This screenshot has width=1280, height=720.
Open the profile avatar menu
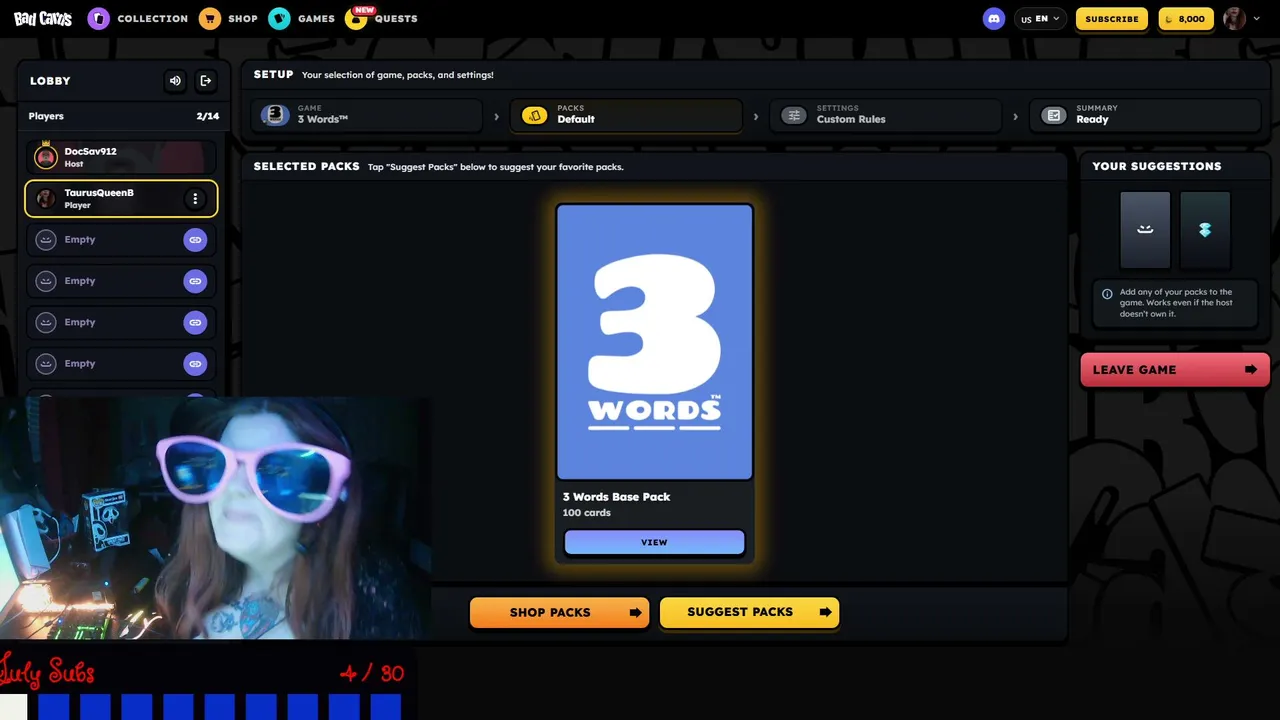pos(1241,18)
